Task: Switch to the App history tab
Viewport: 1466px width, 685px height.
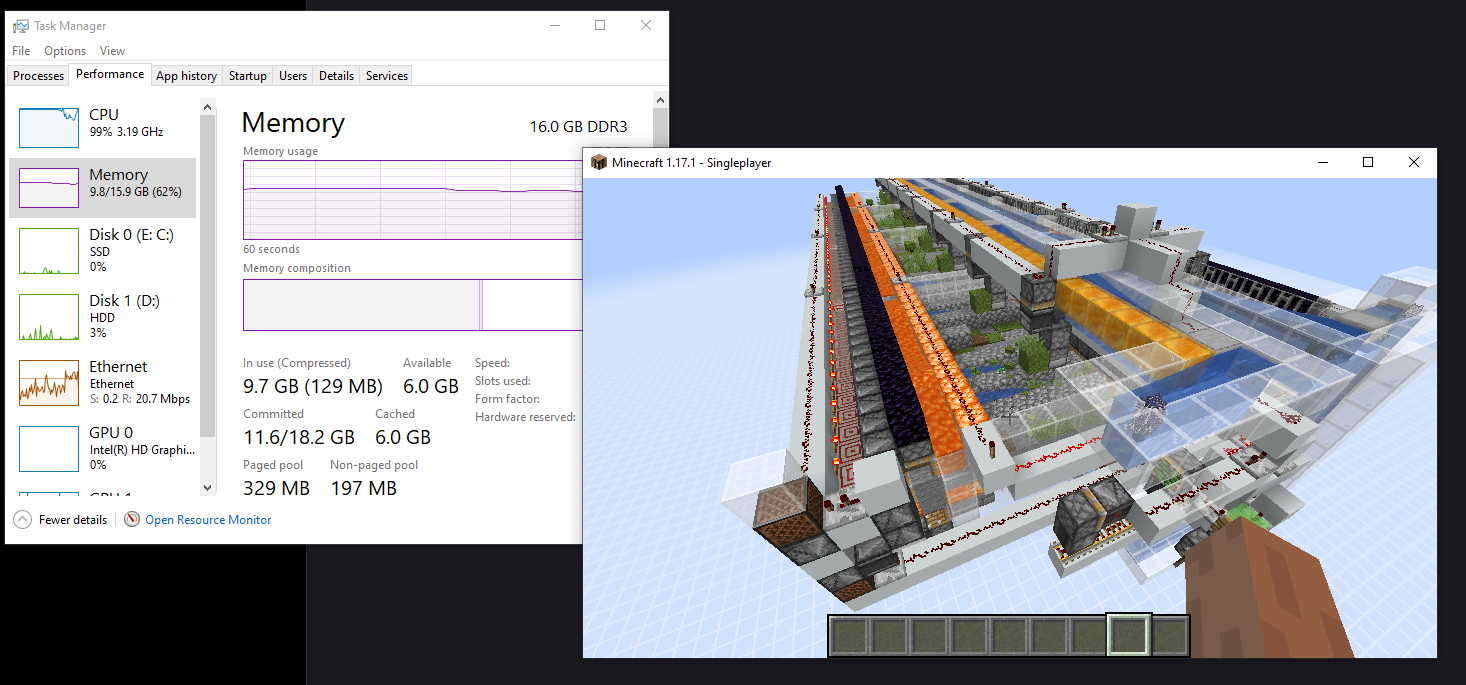Action: tap(186, 76)
